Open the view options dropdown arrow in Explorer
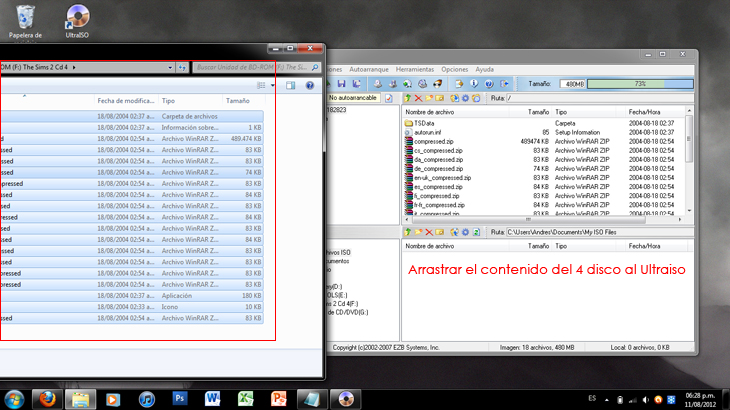The height and width of the screenshot is (410, 730). (x=273, y=85)
